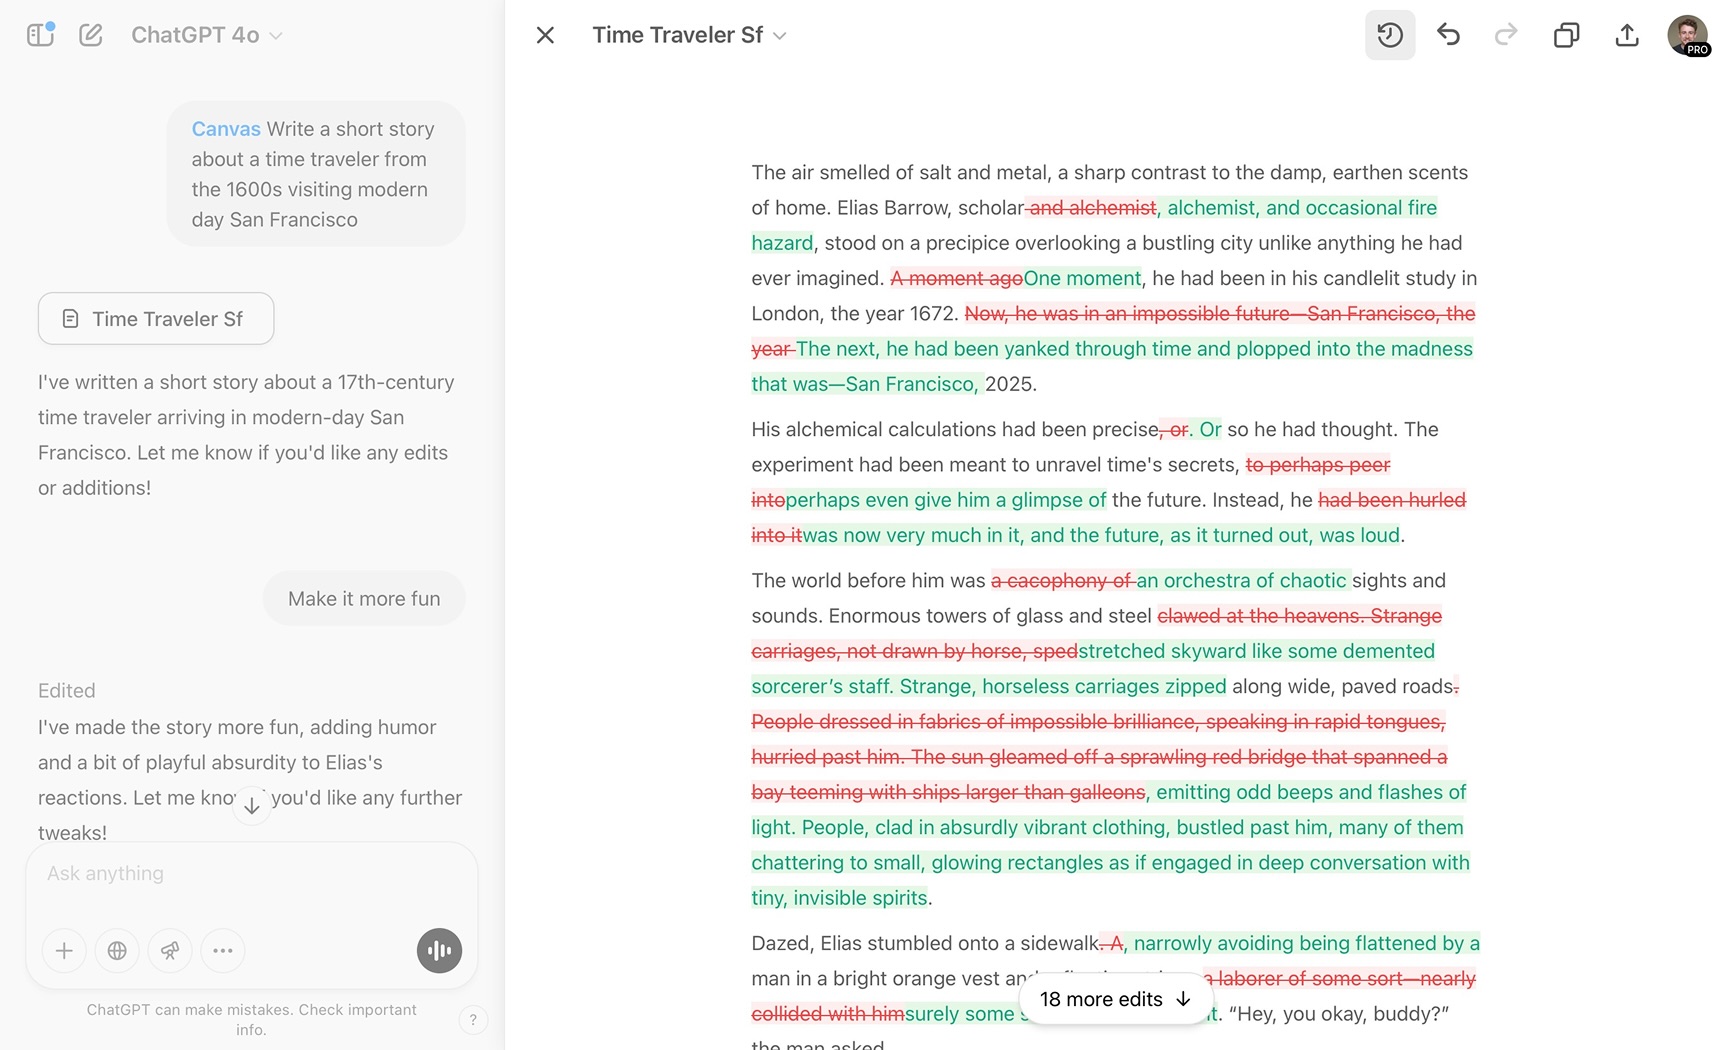The image size is (1728, 1050).
Task: Open the Time Traveler Sf document card
Action: [156, 319]
